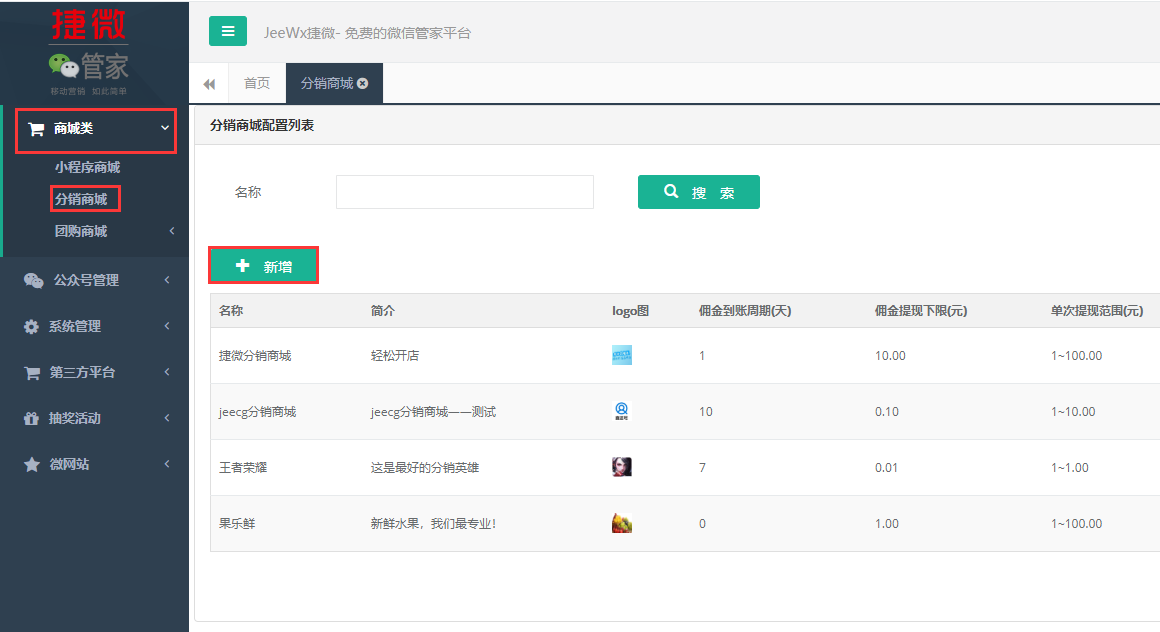Click the logo图 column header

[630, 311]
